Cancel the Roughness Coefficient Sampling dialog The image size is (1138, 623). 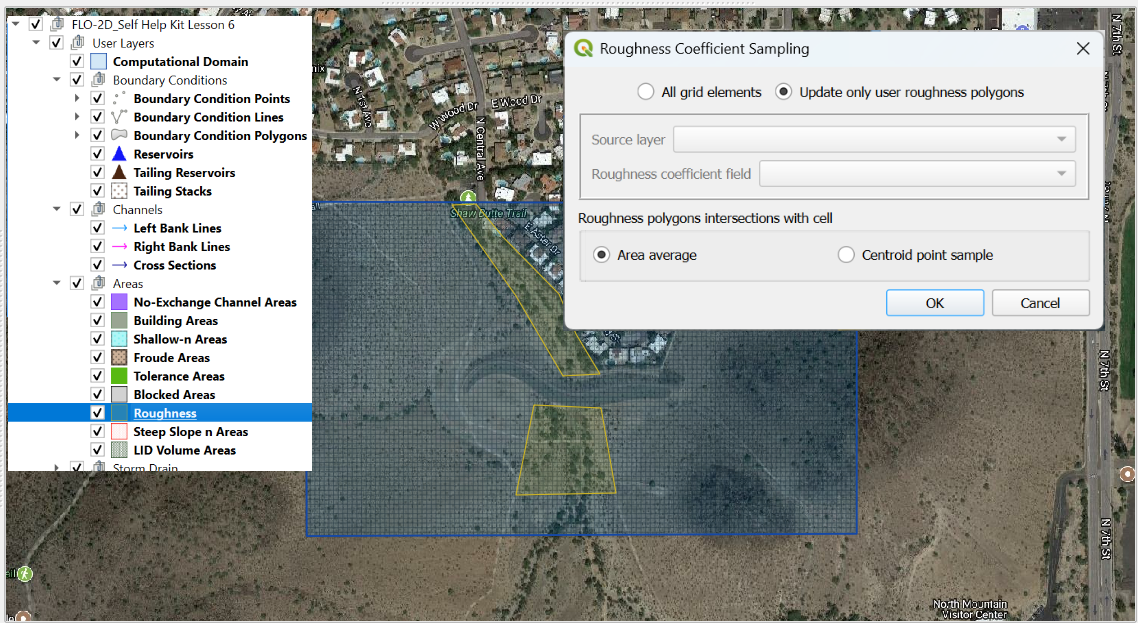click(x=1040, y=303)
